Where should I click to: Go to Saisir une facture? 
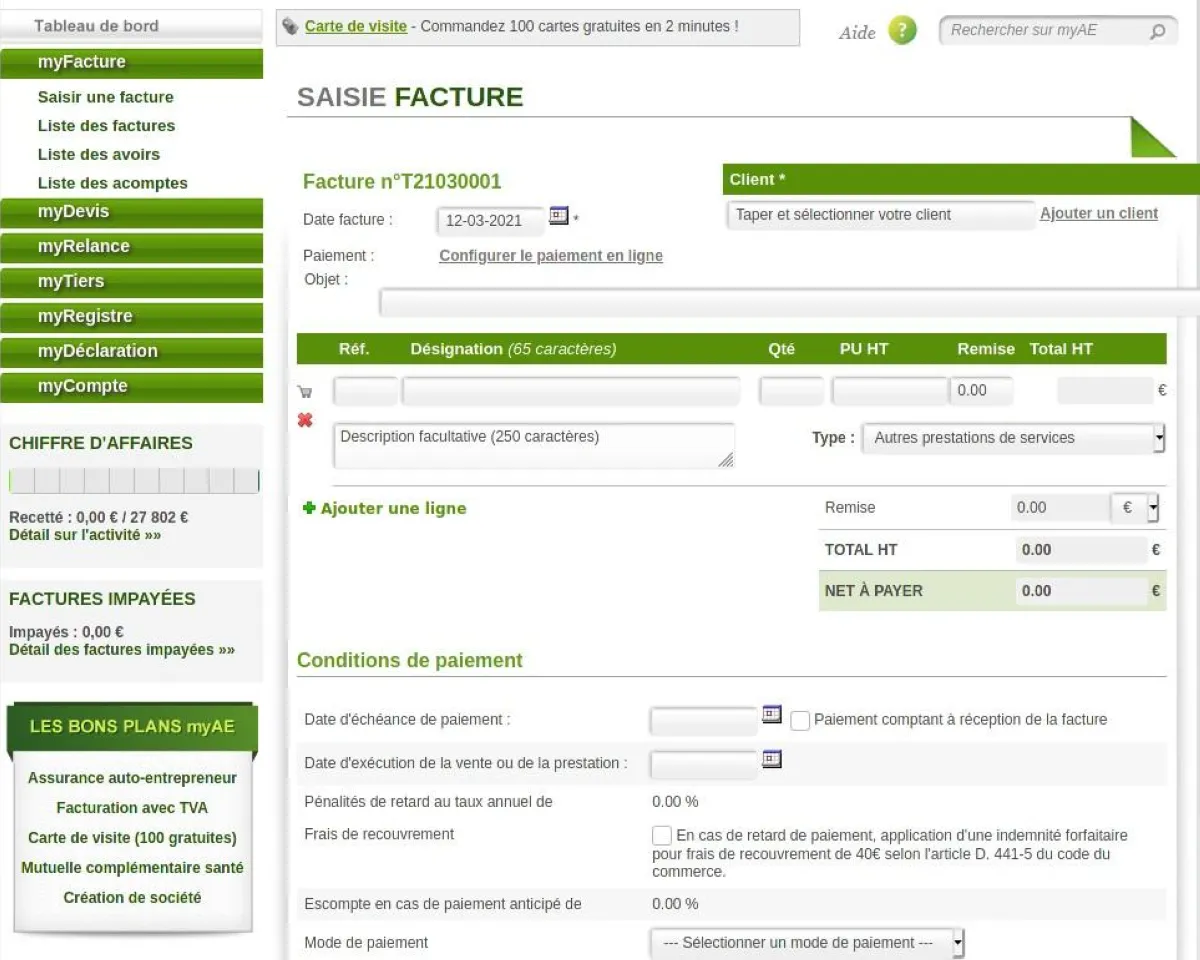(x=106, y=97)
